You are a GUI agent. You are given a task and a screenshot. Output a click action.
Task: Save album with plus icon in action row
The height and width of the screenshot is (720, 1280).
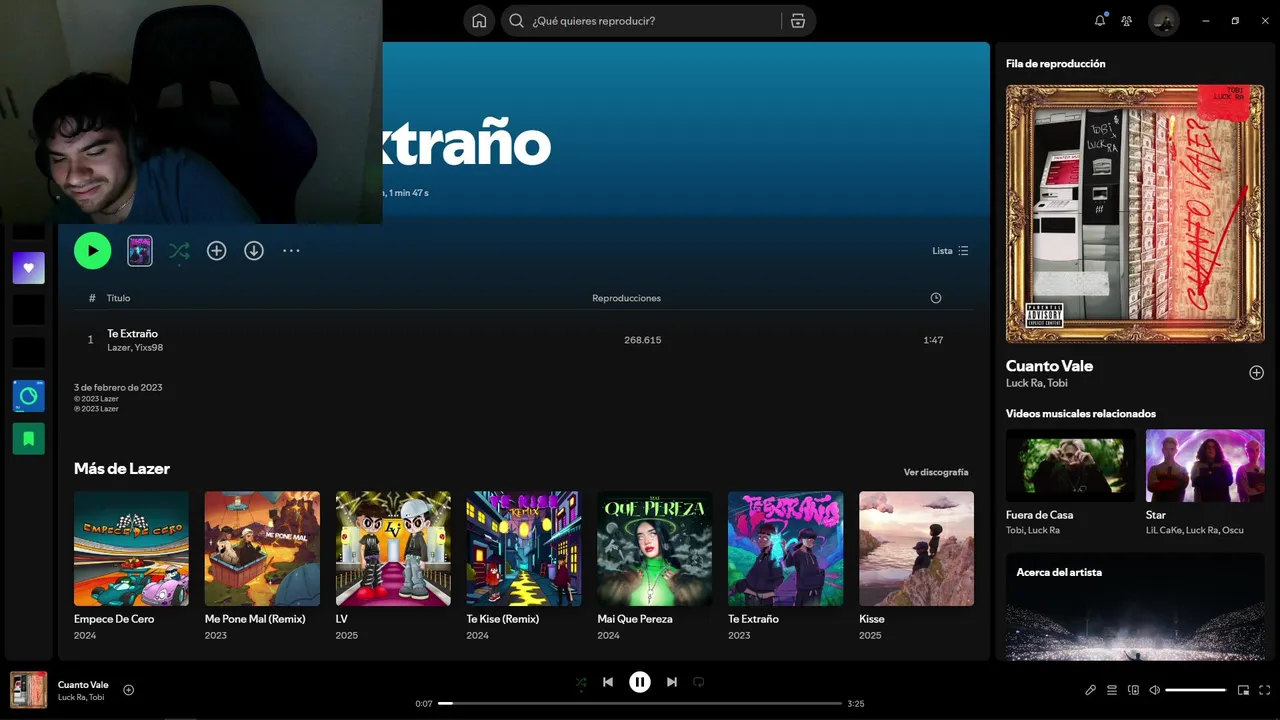217,251
